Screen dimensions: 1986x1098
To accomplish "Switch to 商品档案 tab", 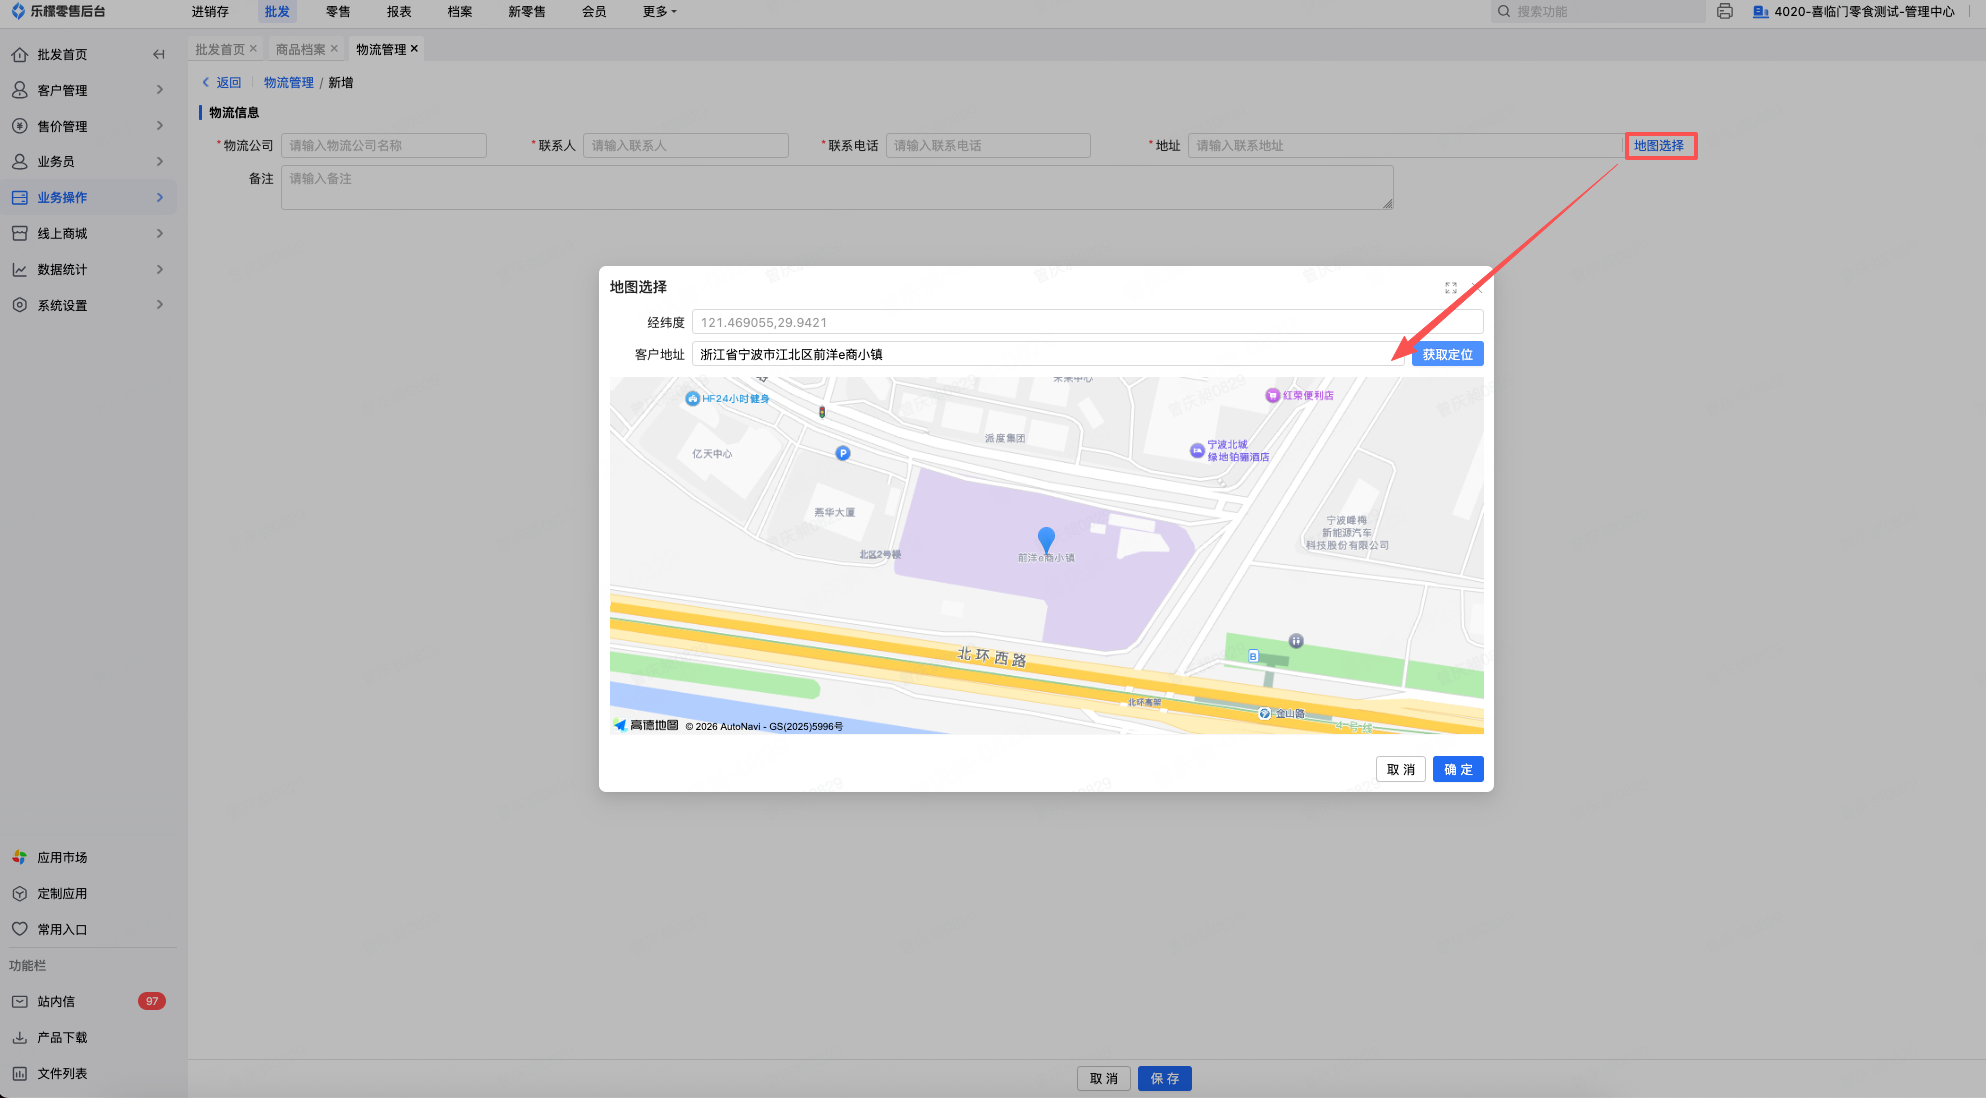I will tap(300, 49).
